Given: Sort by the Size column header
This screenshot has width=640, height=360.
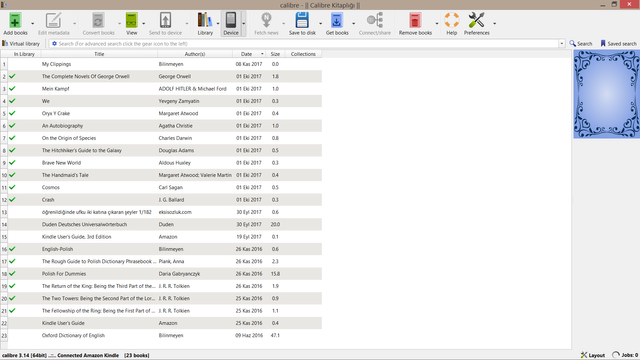Looking at the screenshot, I should pyautogui.click(x=275, y=54).
